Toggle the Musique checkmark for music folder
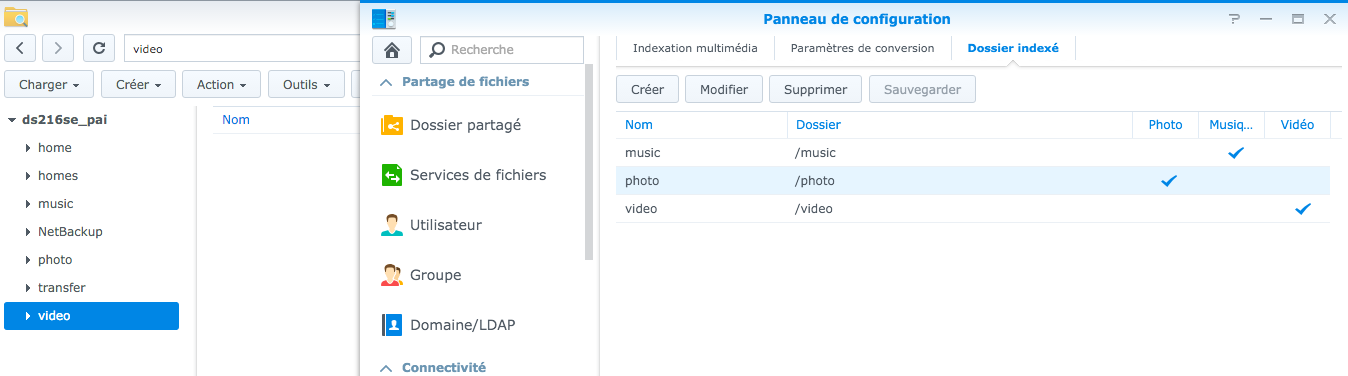The width and height of the screenshot is (1348, 376). (x=1236, y=153)
